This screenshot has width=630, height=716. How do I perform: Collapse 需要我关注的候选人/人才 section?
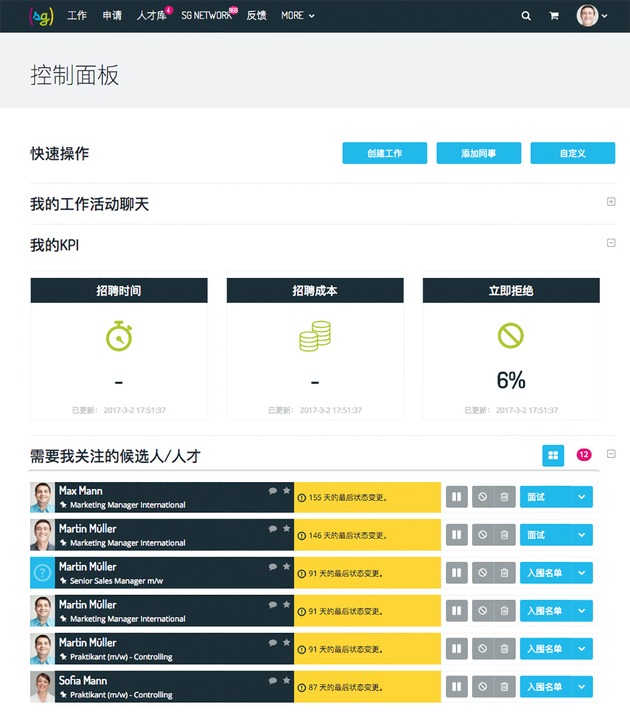pos(611,455)
